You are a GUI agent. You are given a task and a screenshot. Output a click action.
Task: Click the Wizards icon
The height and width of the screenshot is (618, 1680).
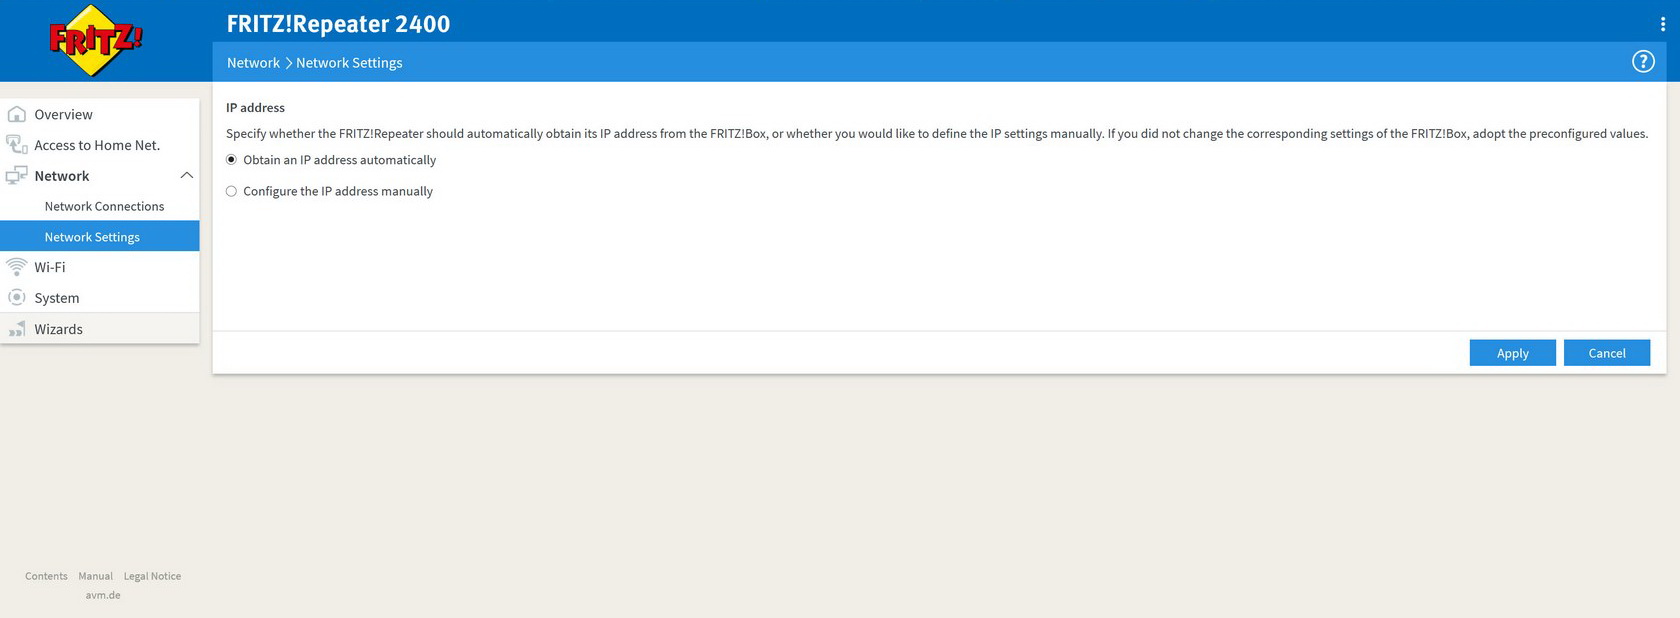pos(16,329)
